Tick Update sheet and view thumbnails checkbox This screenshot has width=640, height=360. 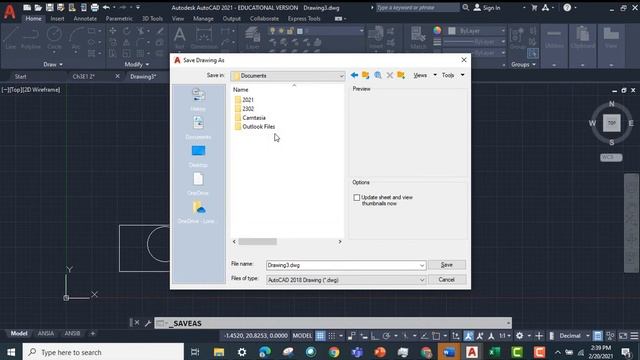[x=357, y=198]
